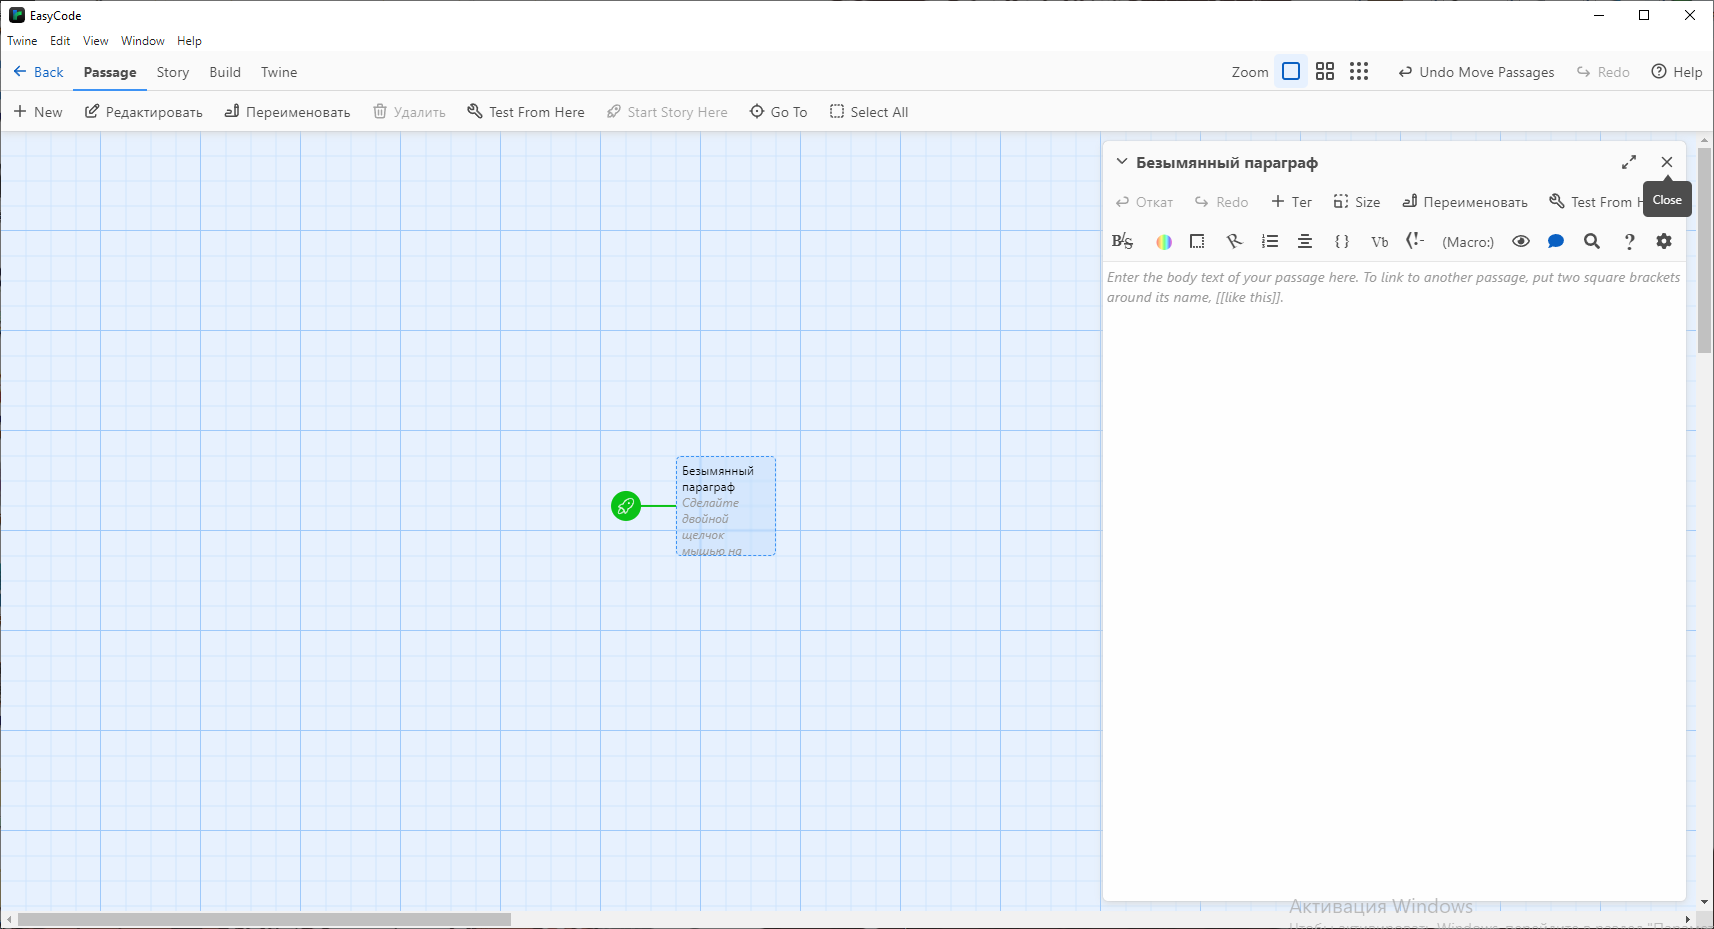Insert a curly-braces whitespace collapse
This screenshot has width=1714, height=929.
click(x=1342, y=241)
